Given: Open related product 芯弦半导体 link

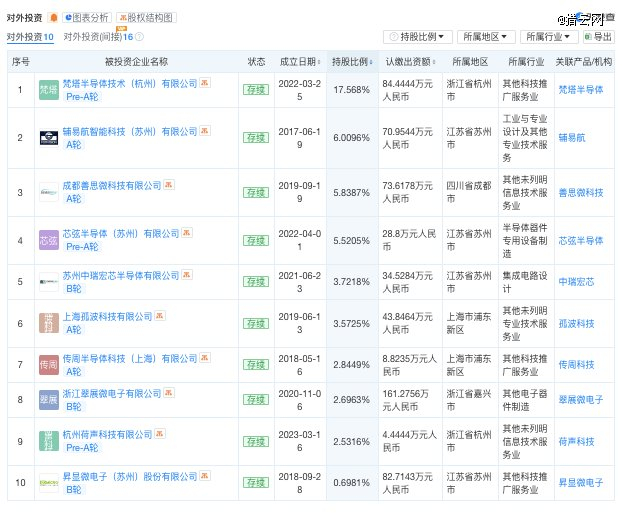Looking at the screenshot, I should click(581, 240).
